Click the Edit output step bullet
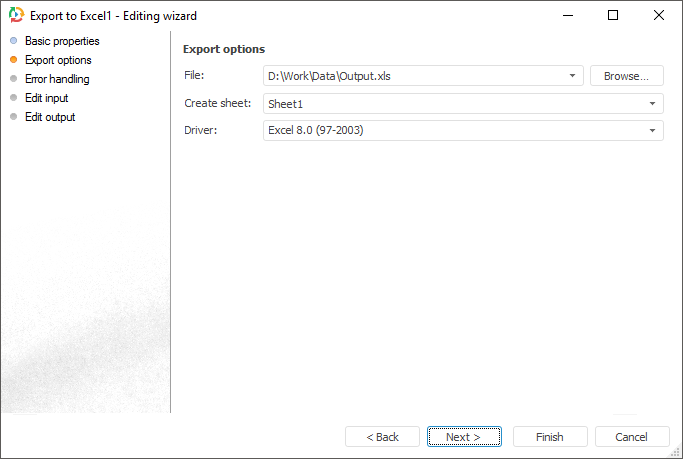The width and height of the screenshot is (683, 459). click(x=13, y=117)
